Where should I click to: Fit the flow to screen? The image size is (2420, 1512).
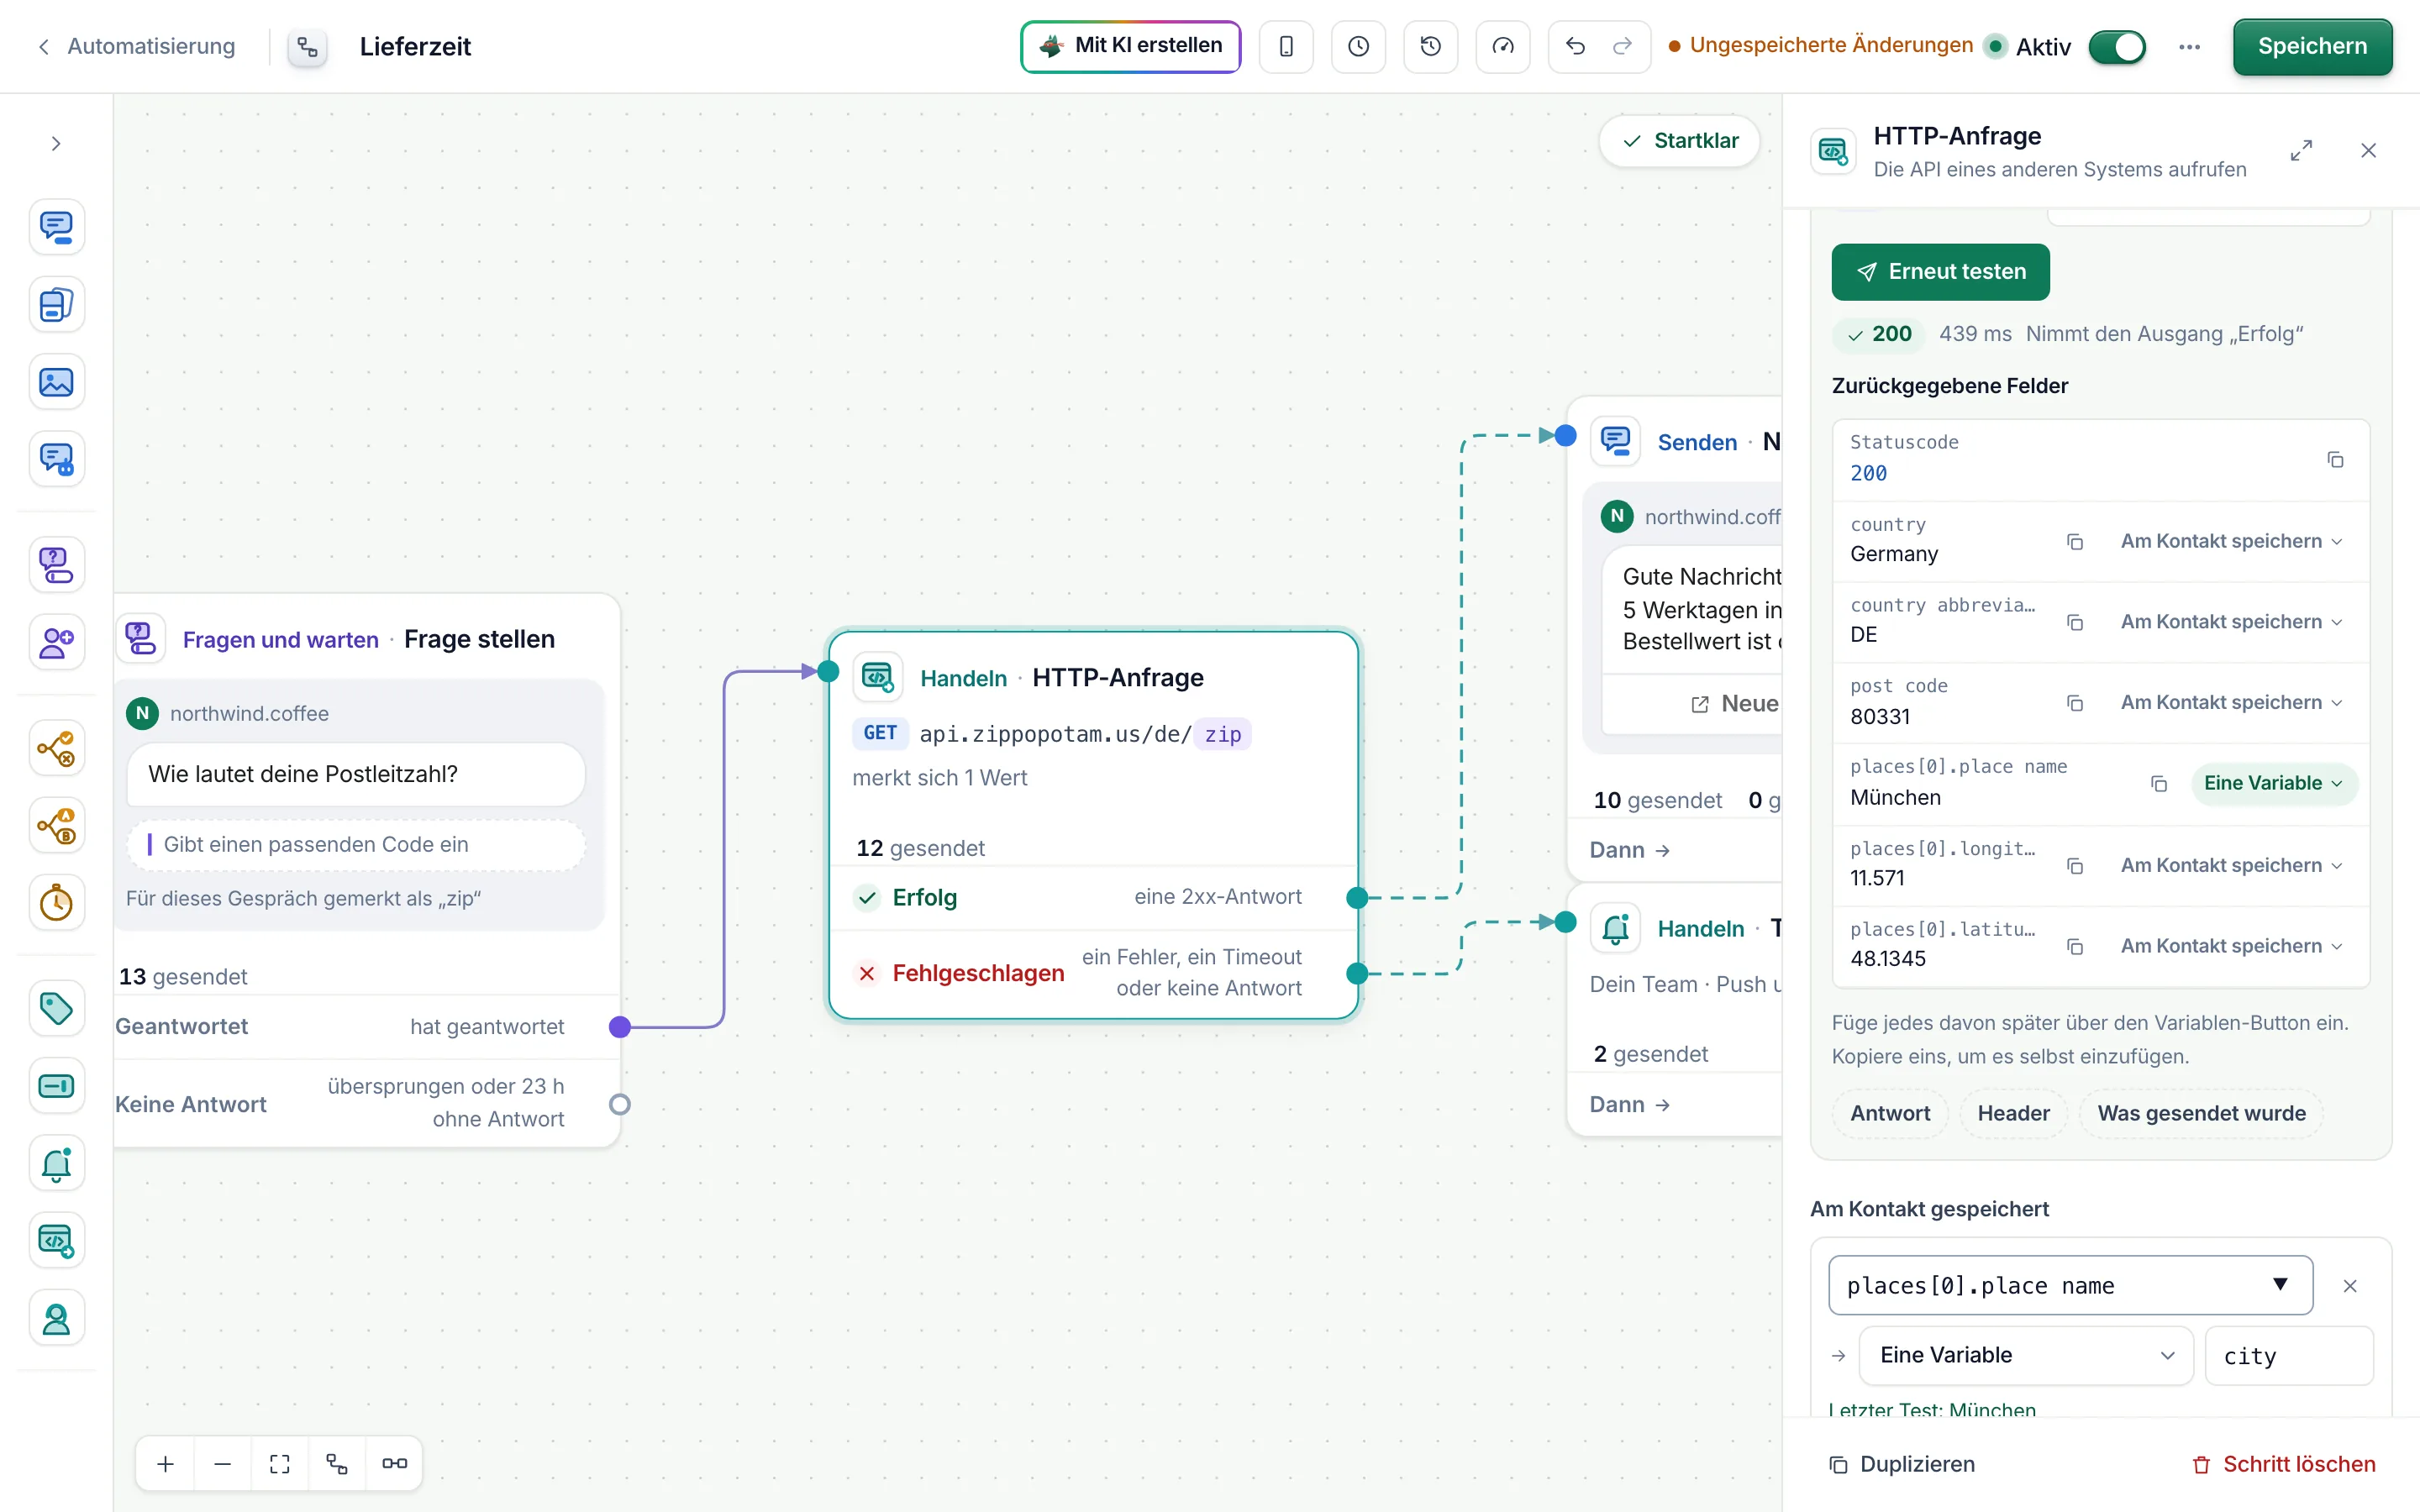click(x=280, y=1464)
